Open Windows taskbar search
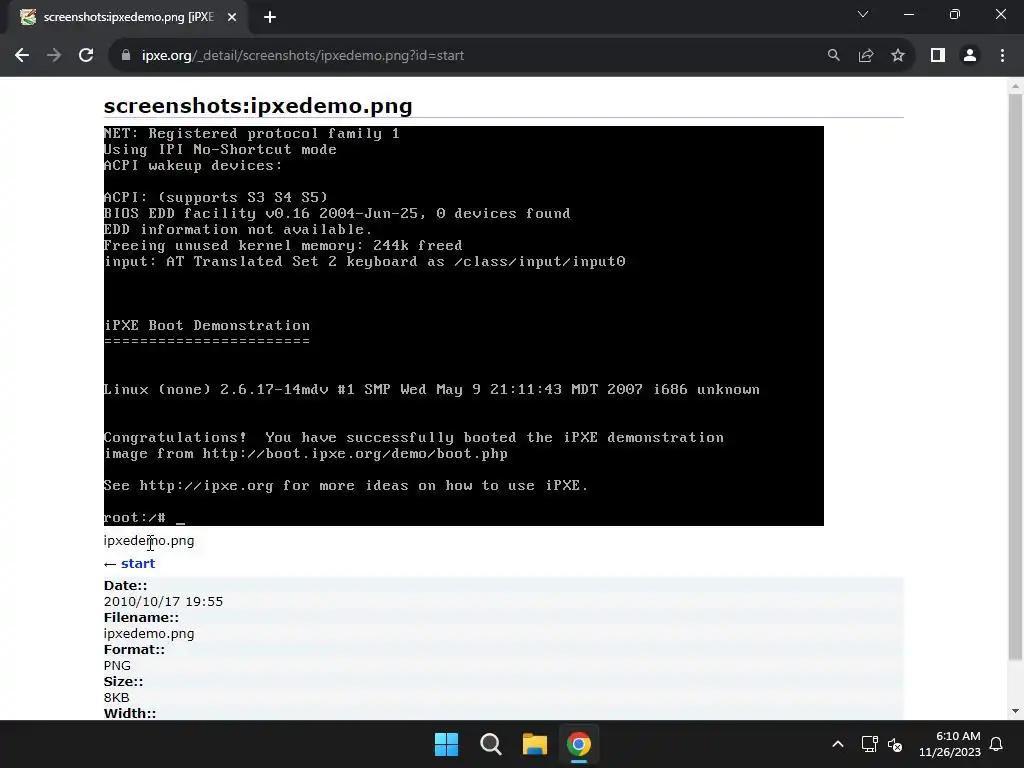The height and width of the screenshot is (768, 1024). click(490, 744)
